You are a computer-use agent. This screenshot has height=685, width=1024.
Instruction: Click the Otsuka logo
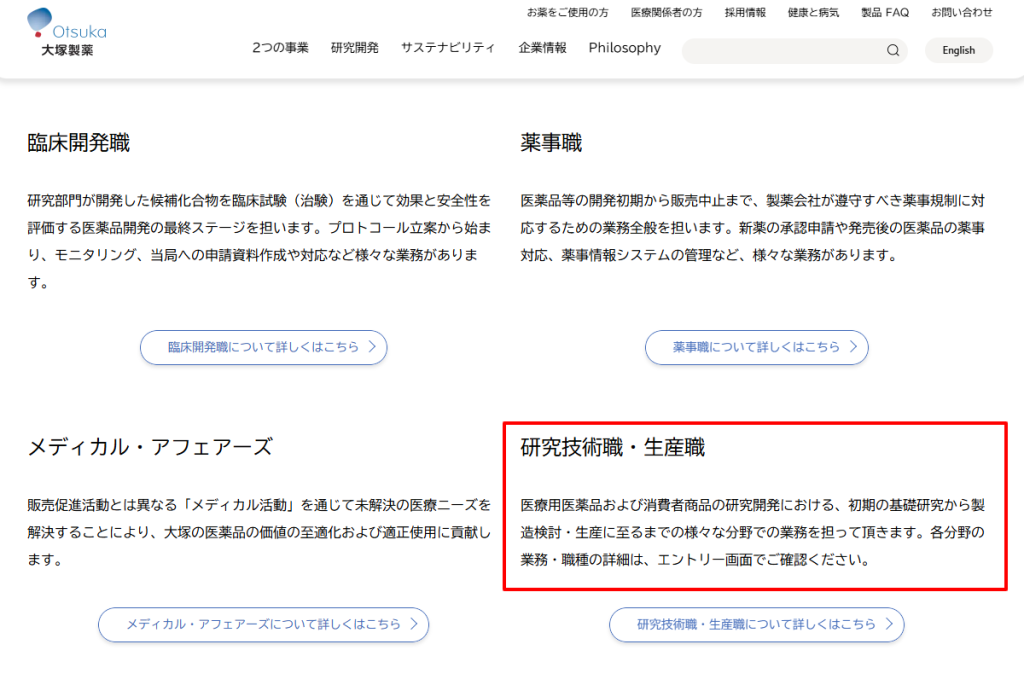click(67, 32)
